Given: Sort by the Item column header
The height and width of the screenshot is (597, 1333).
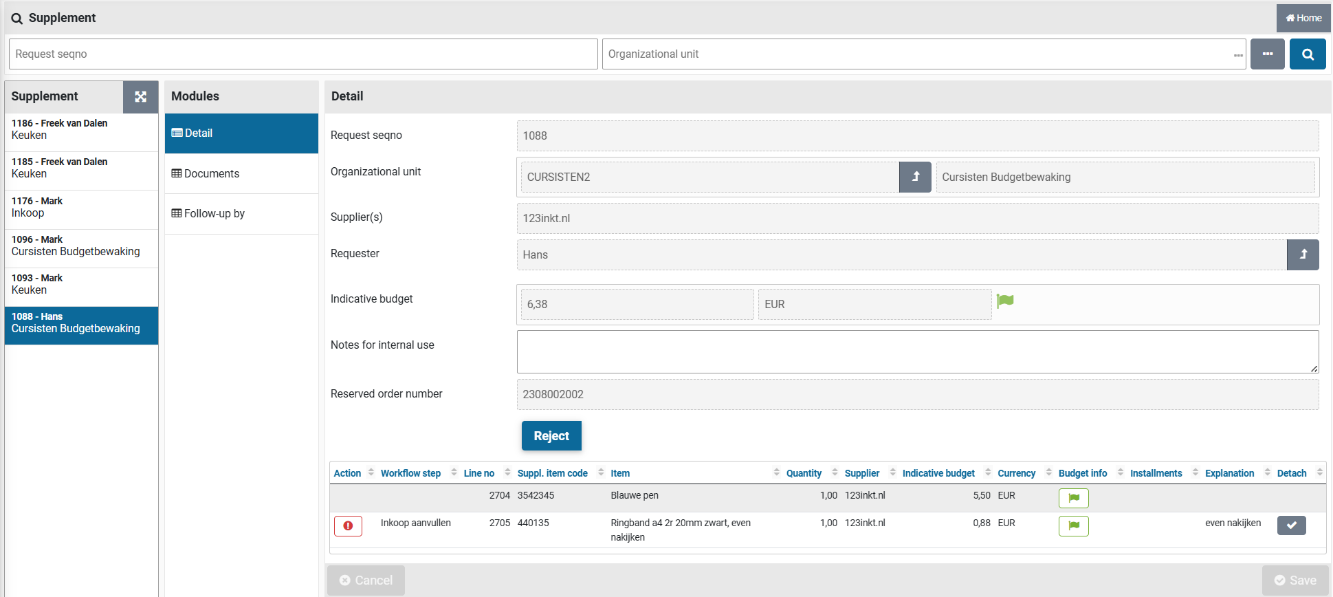Looking at the screenshot, I should point(620,473).
